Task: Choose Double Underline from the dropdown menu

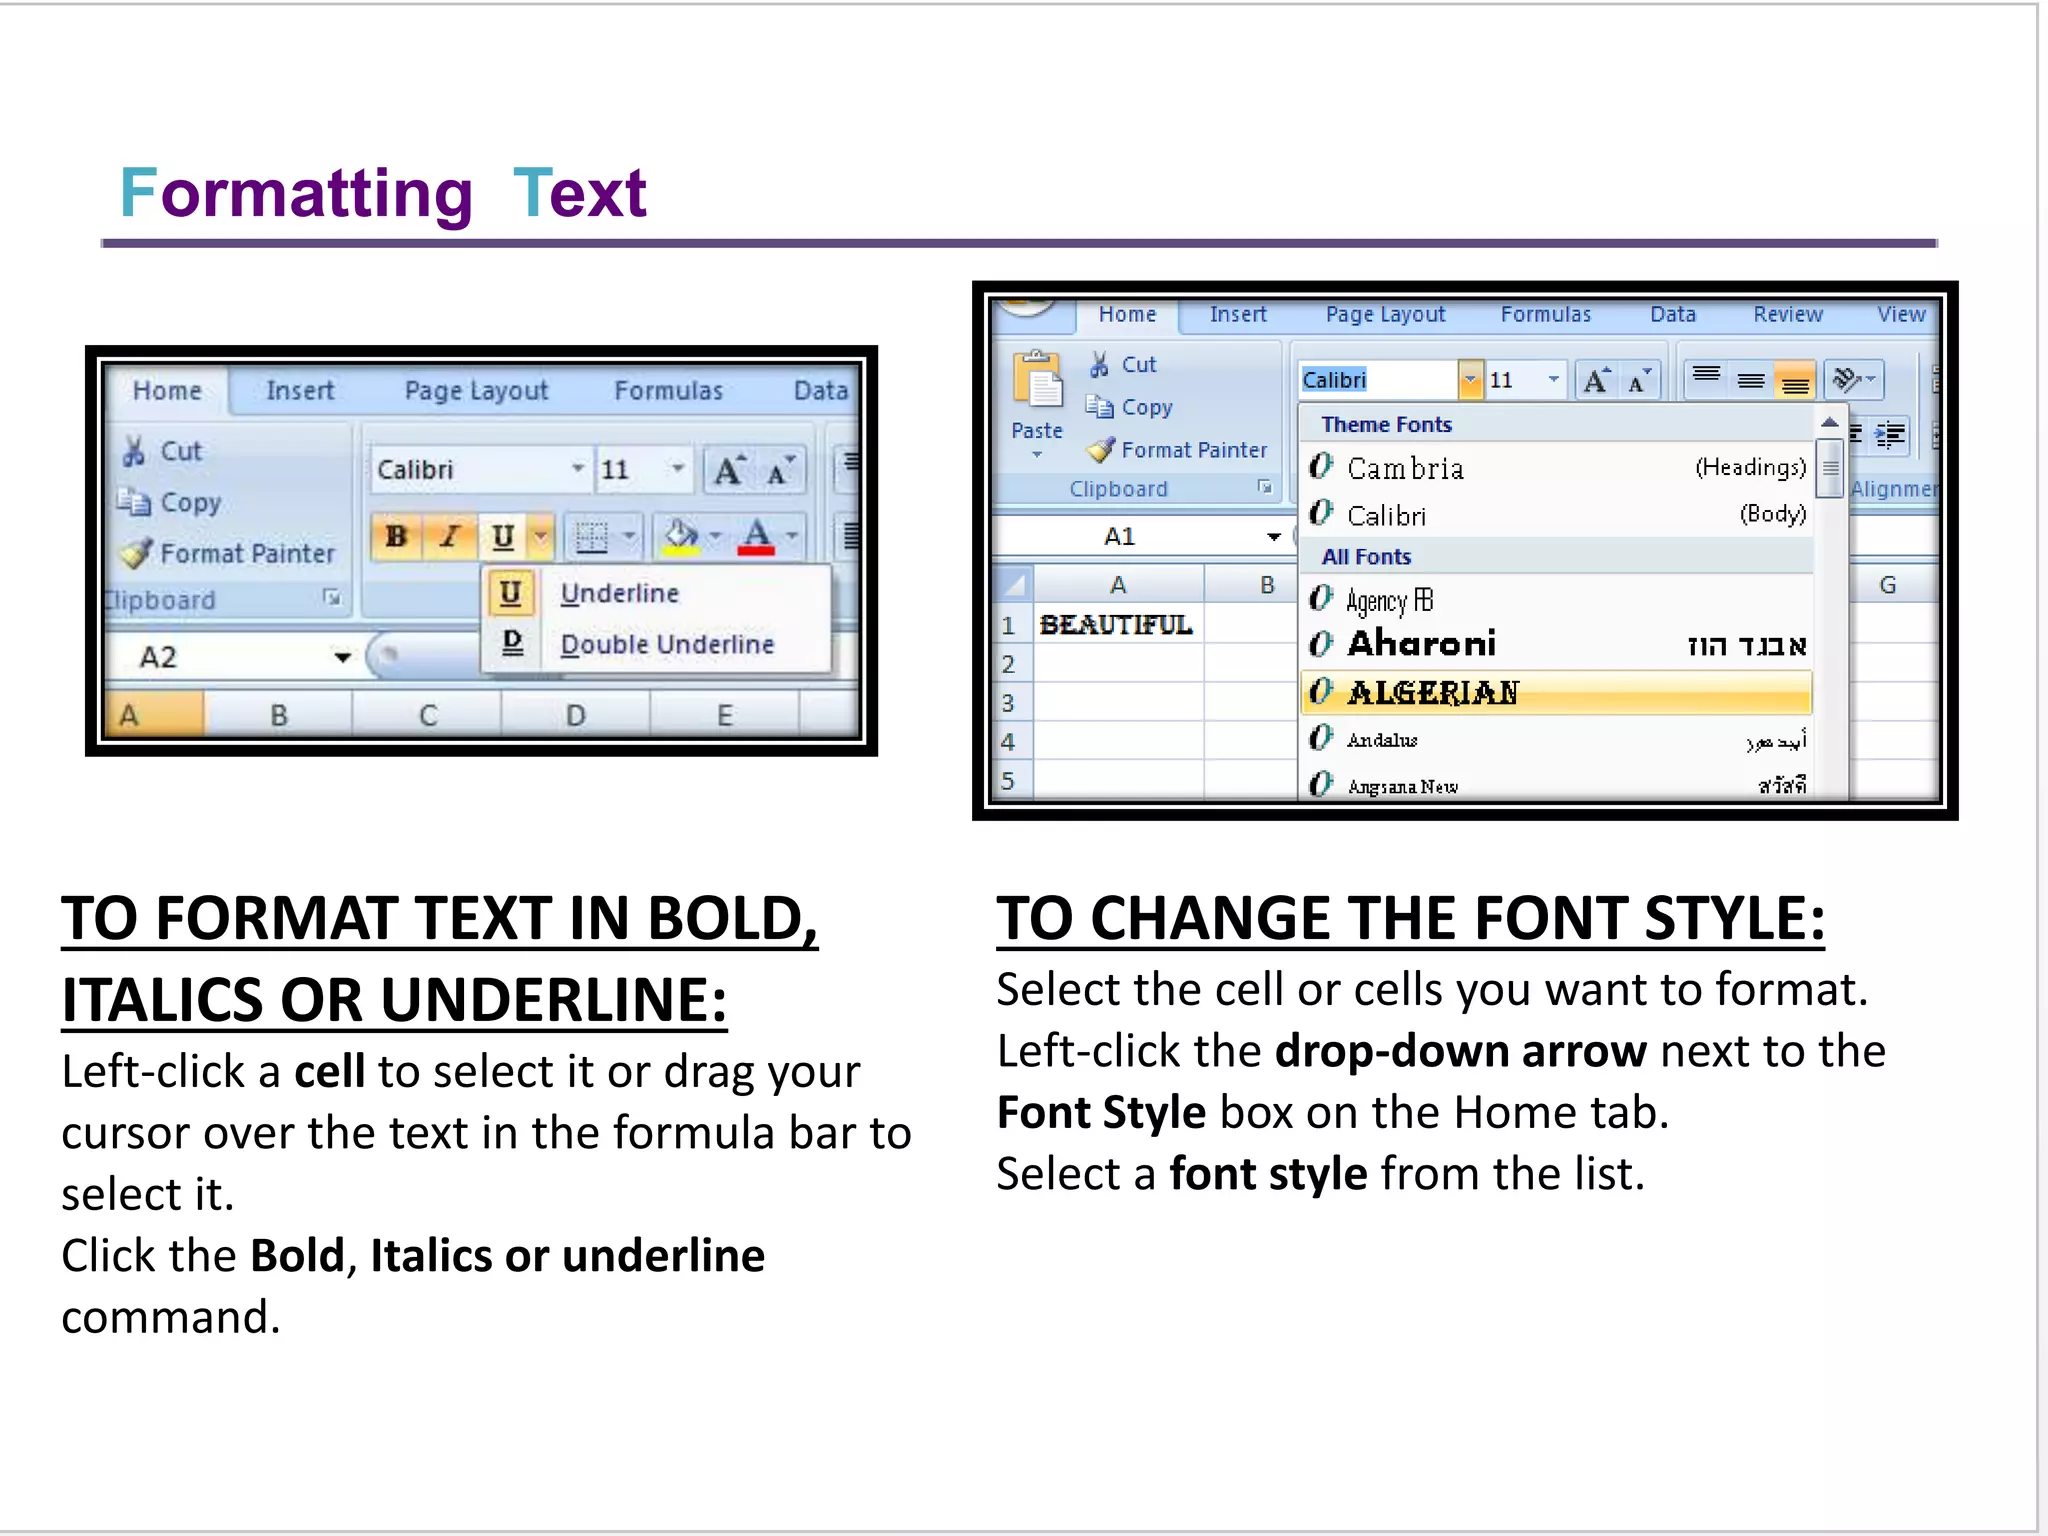Action: click(656, 644)
